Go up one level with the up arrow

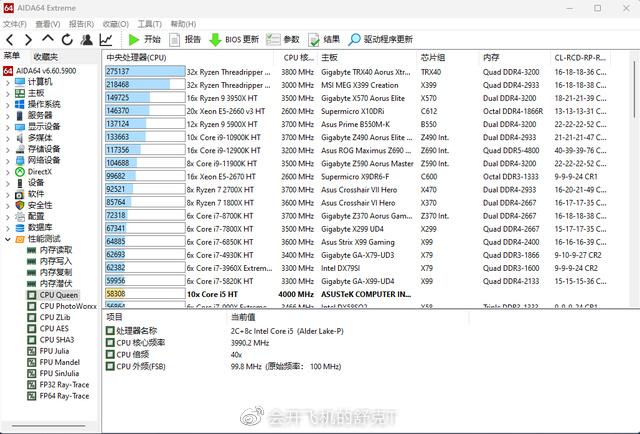[x=48, y=39]
